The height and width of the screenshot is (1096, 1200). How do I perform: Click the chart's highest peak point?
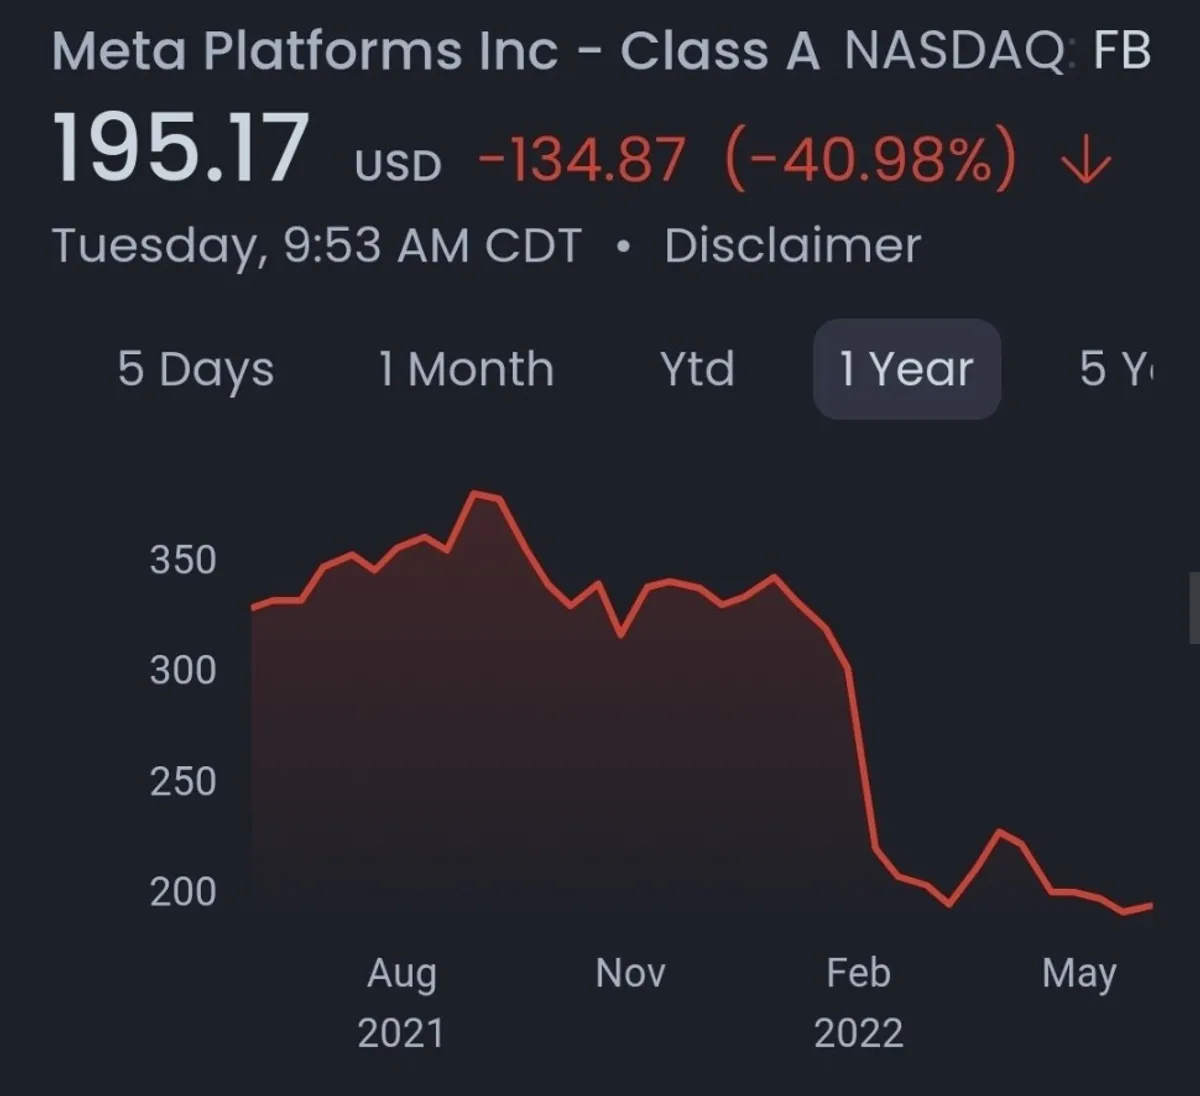click(476, 493)
